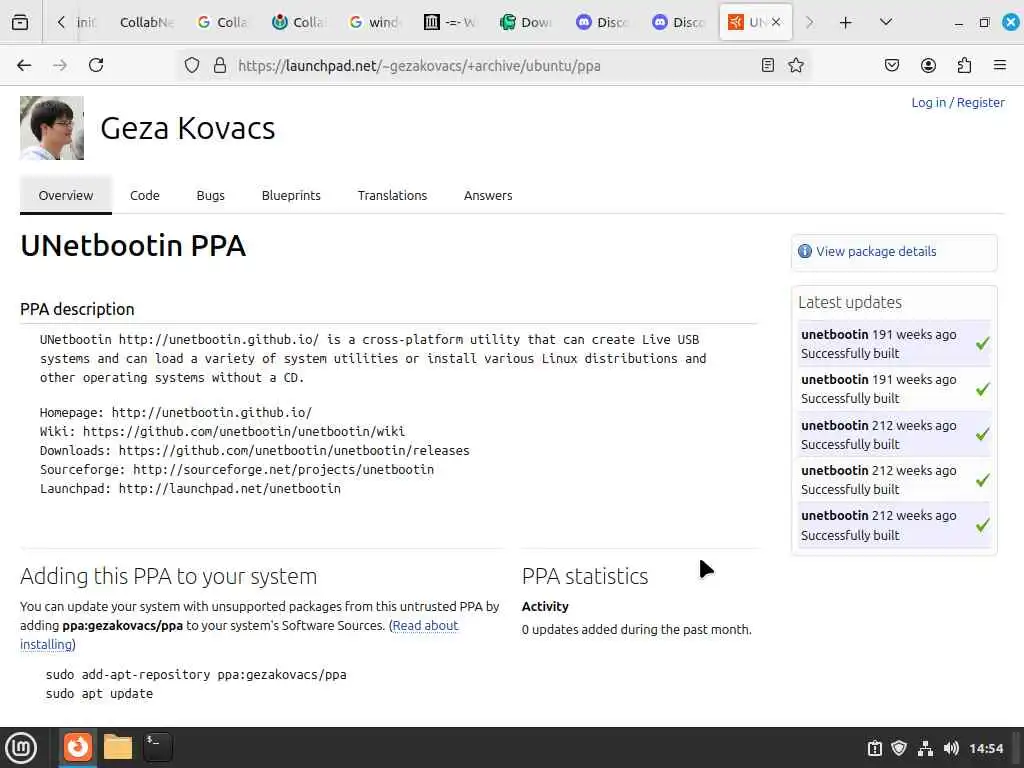
Task: Launch the terminal from the taskbar
Action: tap(157, 747)
